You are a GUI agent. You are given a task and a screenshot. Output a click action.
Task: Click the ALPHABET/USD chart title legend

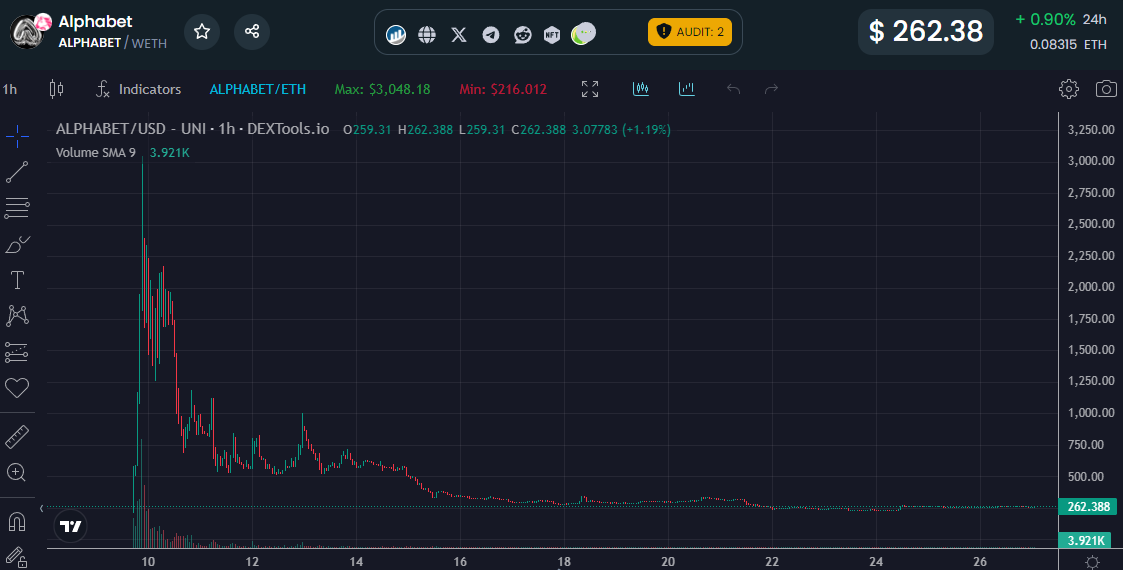(x=193, y=130)
